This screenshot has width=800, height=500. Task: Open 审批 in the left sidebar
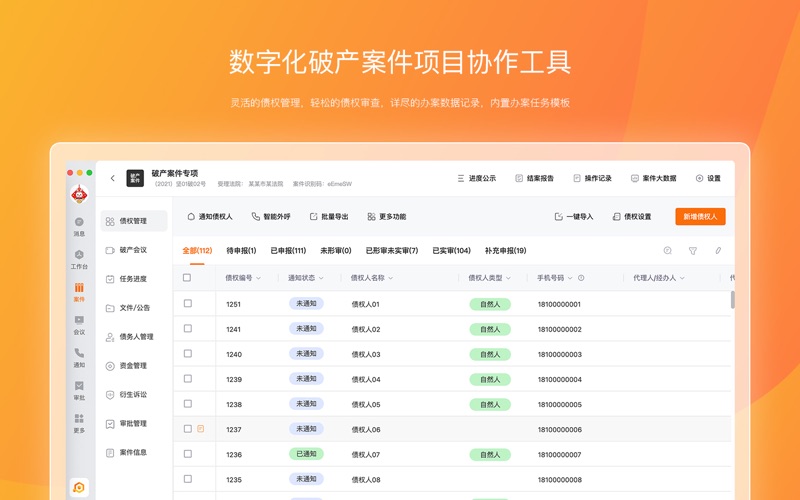coord(79,389)
